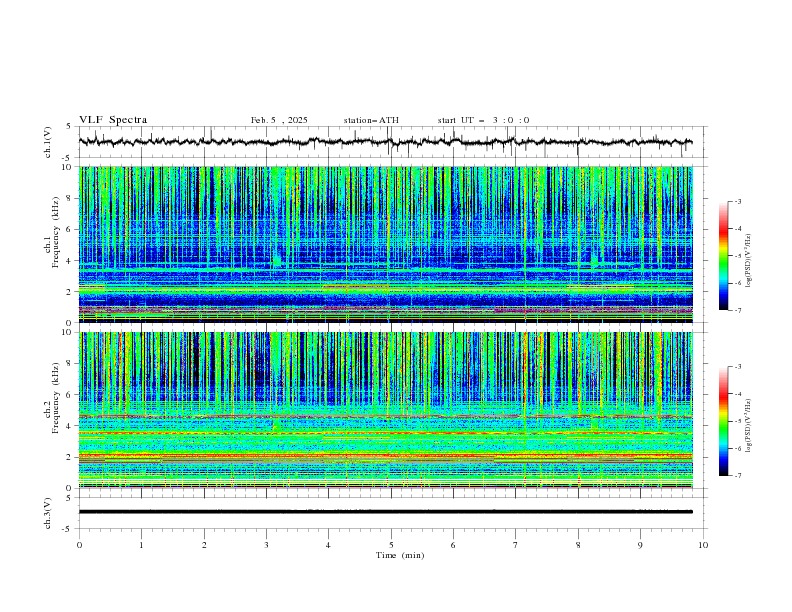
Task: Click the ch.3 voltage waveform trace
Action: tap(385, 512)
